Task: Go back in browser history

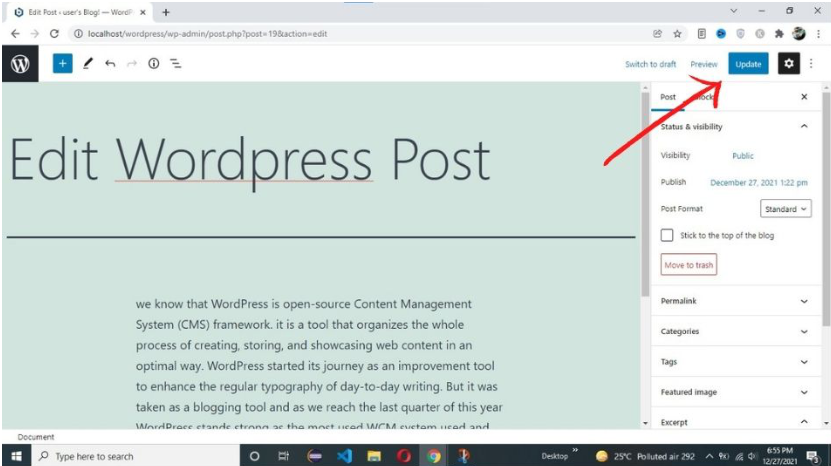Action: pyautogui.click(x=15, y=33)
